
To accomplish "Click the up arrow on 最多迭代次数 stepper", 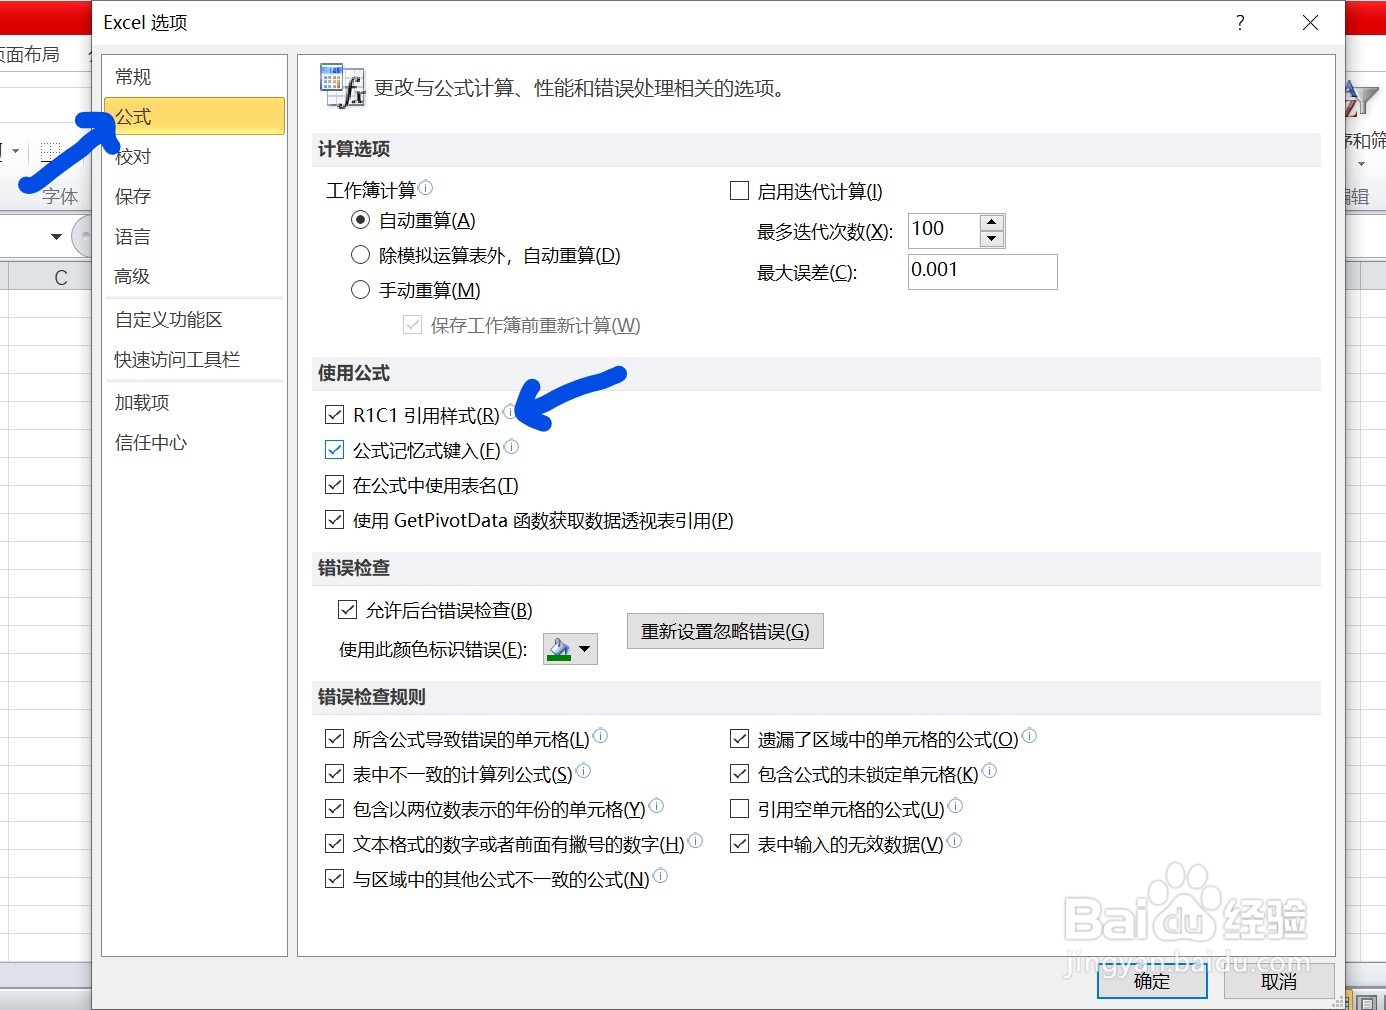I will point(991,221).
